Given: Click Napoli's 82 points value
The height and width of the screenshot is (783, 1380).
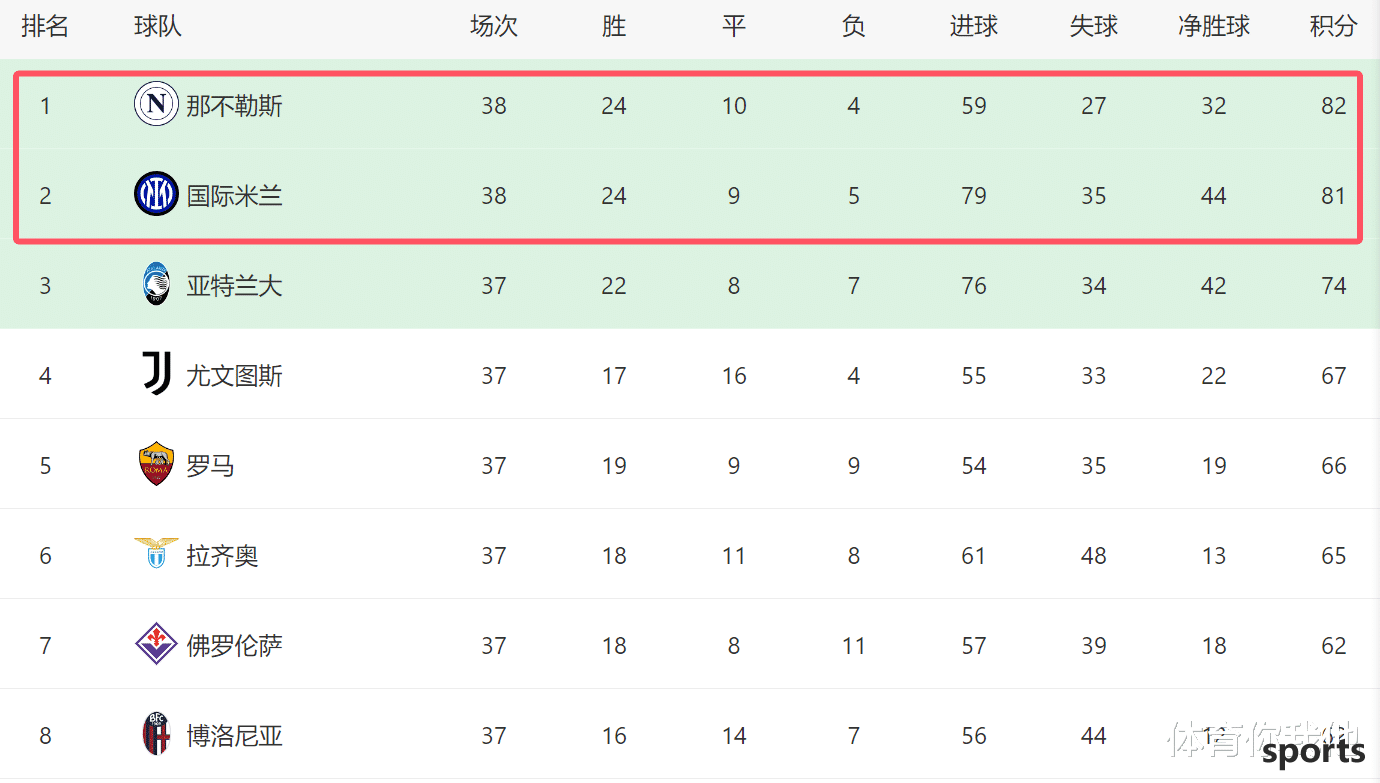Looking at the screenshot, I should 1334,105.
